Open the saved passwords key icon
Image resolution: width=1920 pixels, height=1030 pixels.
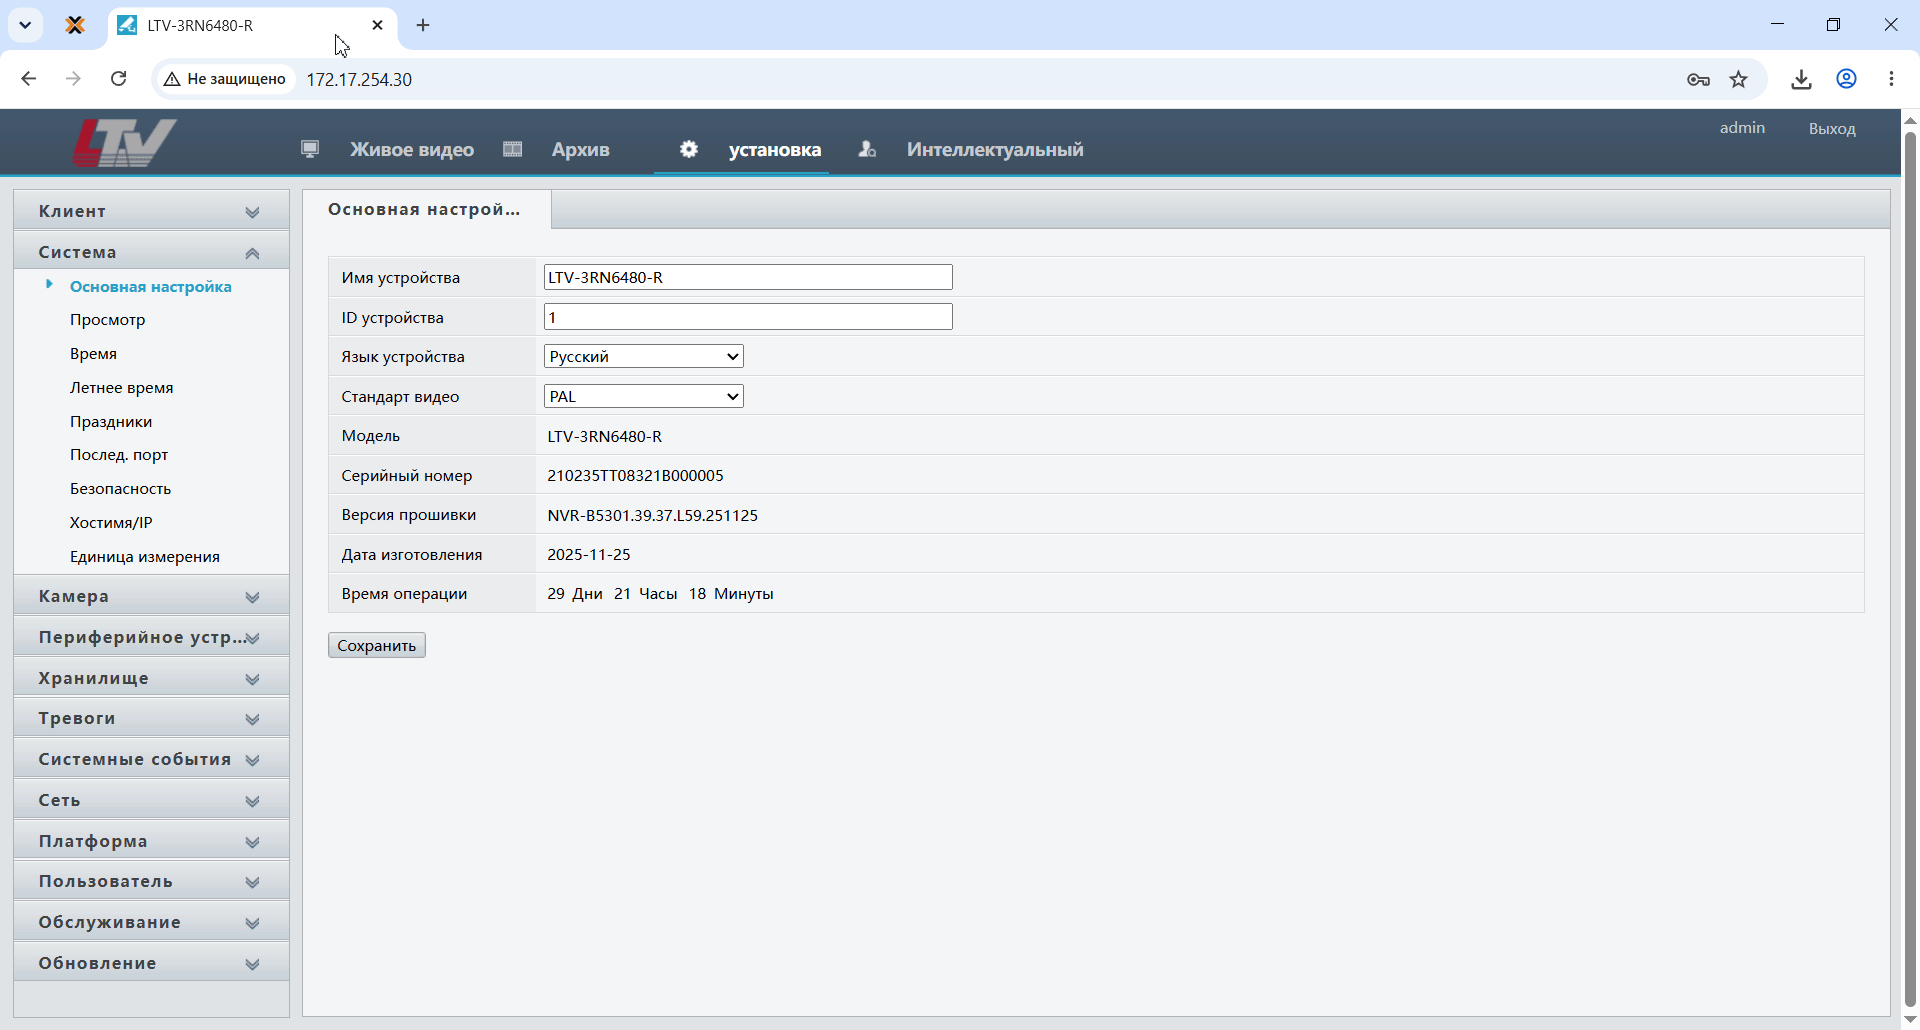coord(1698,79)
